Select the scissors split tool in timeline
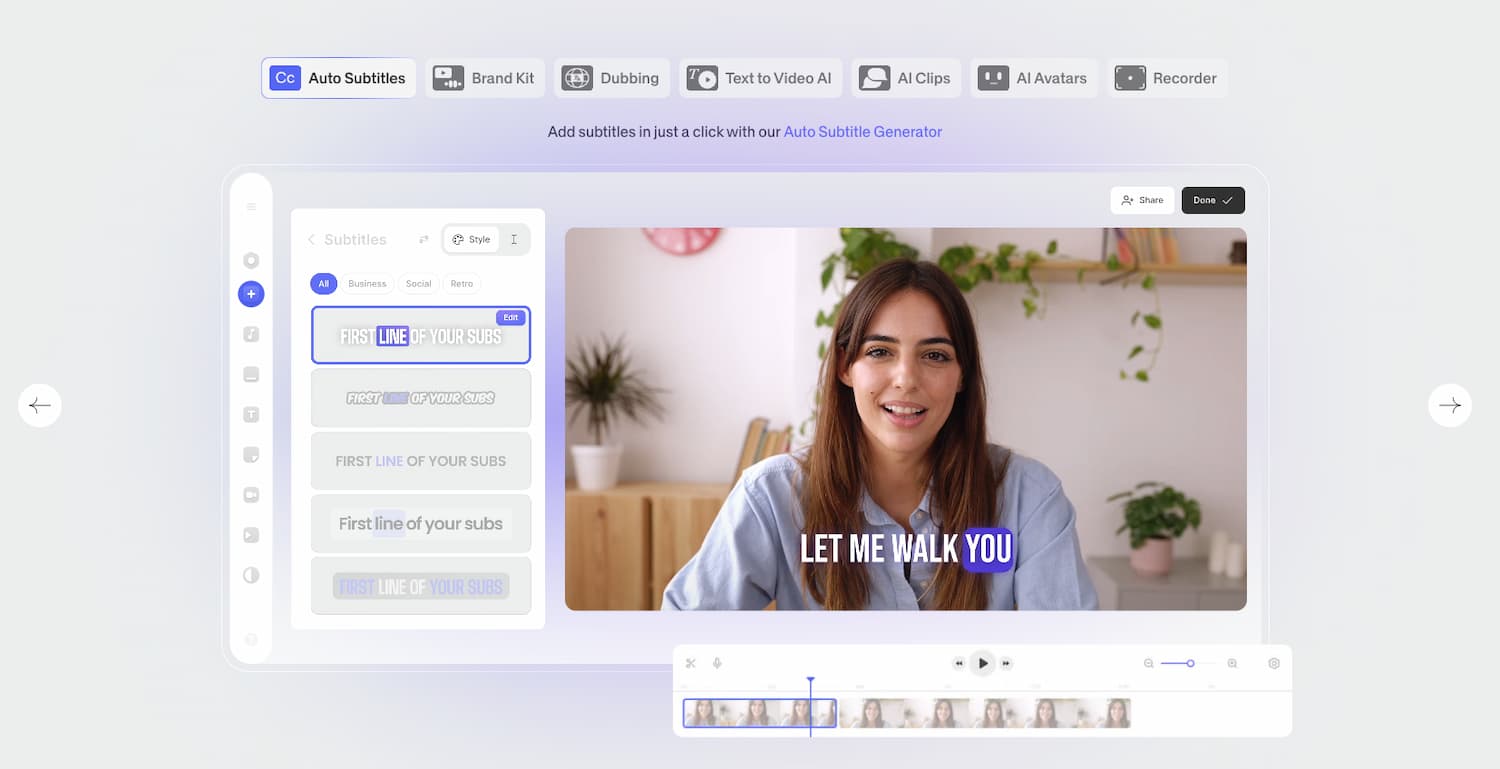Image resolution: width=1500 pixels, height=769 pixels. click(690, 662)
